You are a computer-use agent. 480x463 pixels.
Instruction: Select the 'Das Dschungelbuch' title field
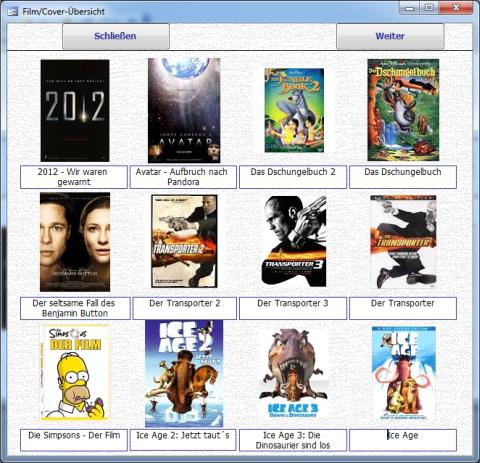coord(403,177)
